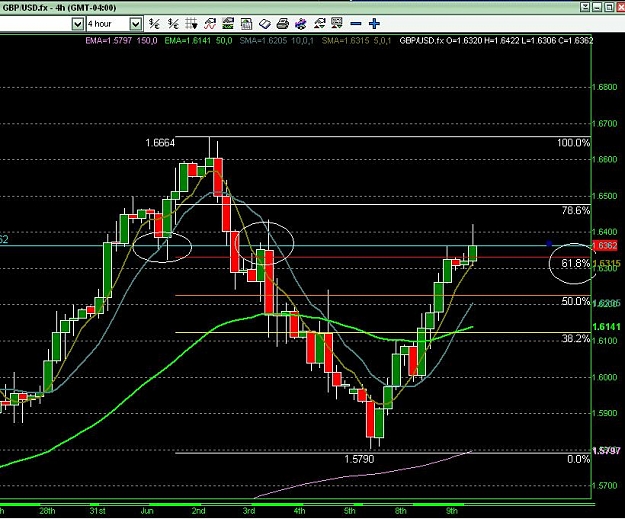Click the 5th date label on time axis
This screenshot has height=519, width=625.
tap(350, 511)
